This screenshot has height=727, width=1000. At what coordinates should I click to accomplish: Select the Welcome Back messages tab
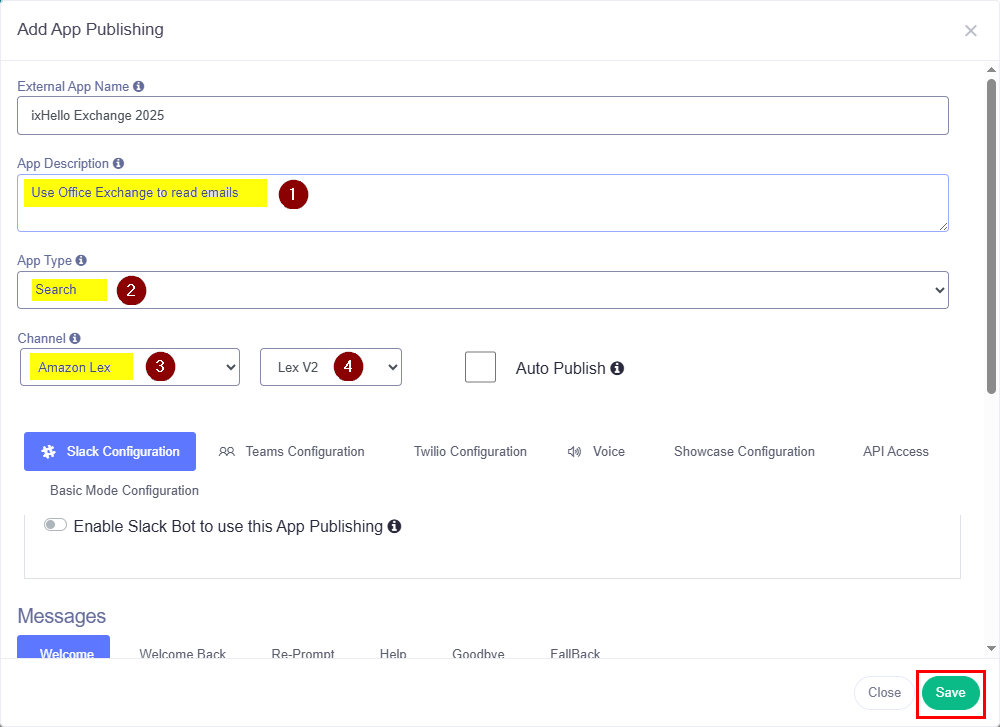point(182,653)
